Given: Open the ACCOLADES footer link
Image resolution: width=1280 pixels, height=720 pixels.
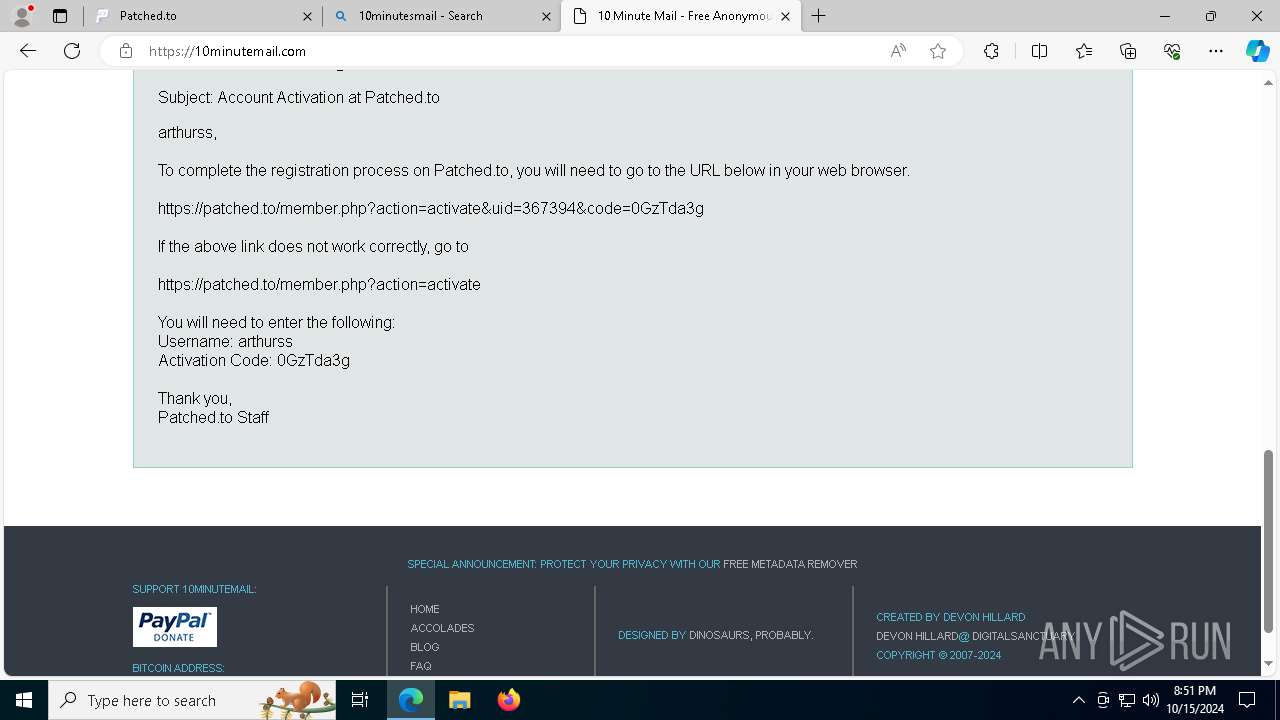Looking at the screenshot, I should [x=442, y=628].
